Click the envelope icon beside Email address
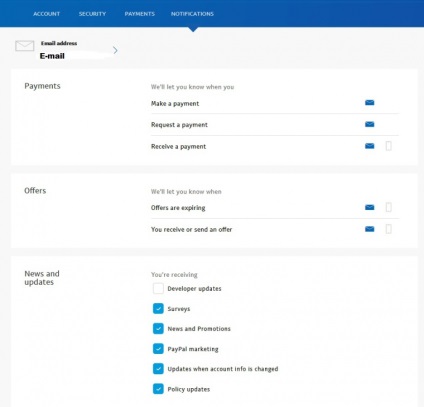Image resolution: width=424 pixels, height=407 pixels. (x=24, y=46)
